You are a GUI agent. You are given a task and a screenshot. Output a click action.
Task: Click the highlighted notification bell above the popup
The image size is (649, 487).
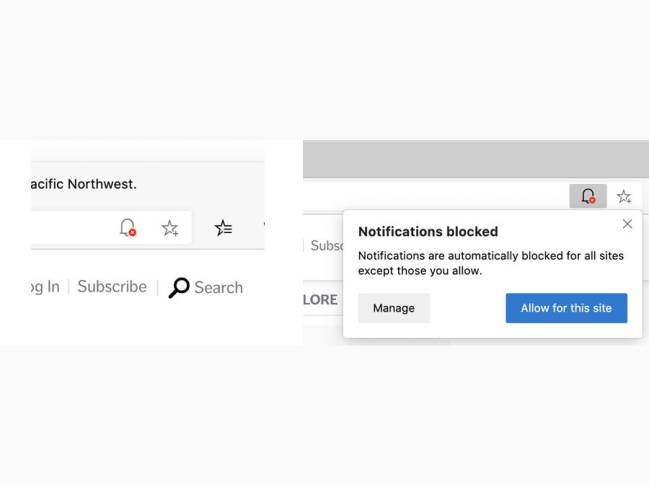click(x=588, y=196)
